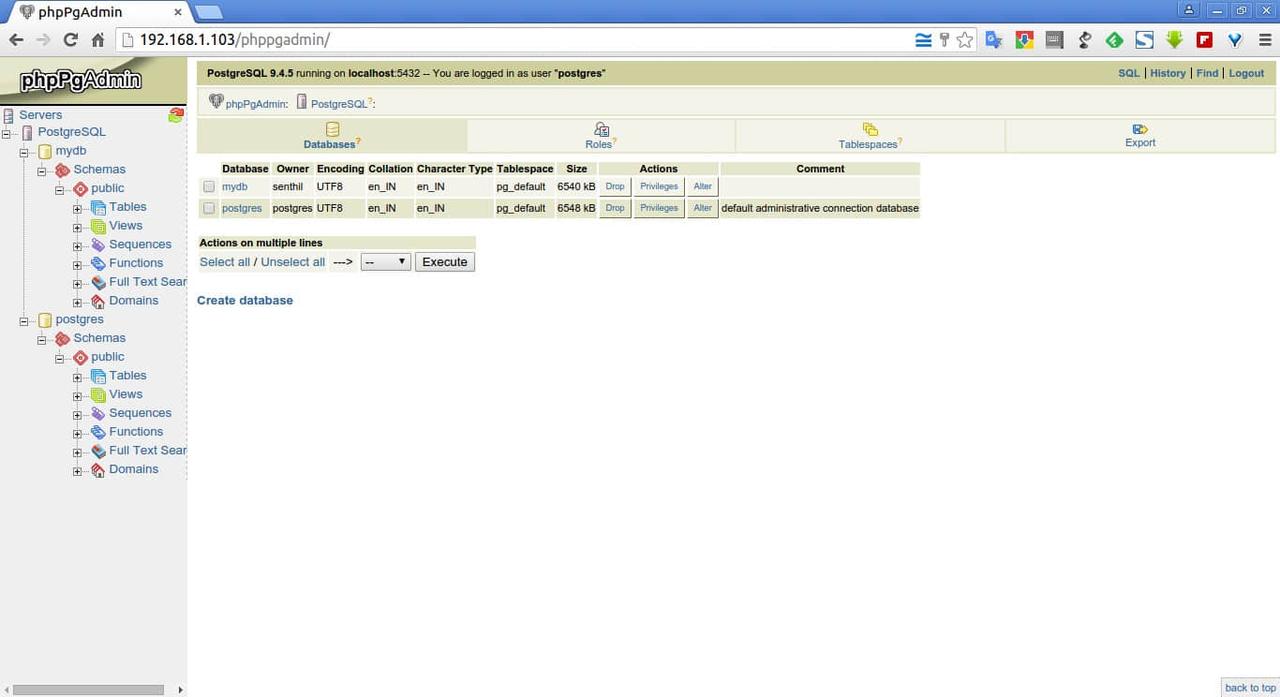
Task: Open the SQL link in top menu
Action: [x=1128, y=73]
